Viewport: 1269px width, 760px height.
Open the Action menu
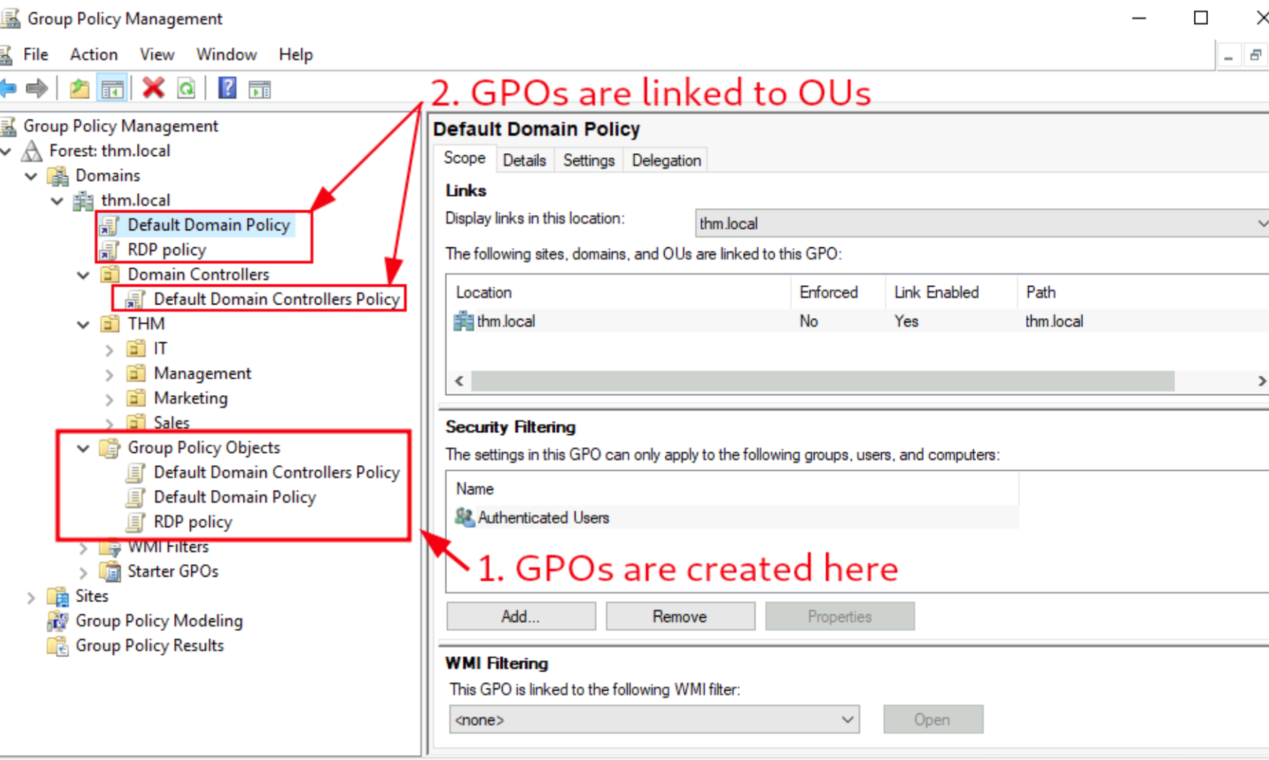tap(94, 54)
